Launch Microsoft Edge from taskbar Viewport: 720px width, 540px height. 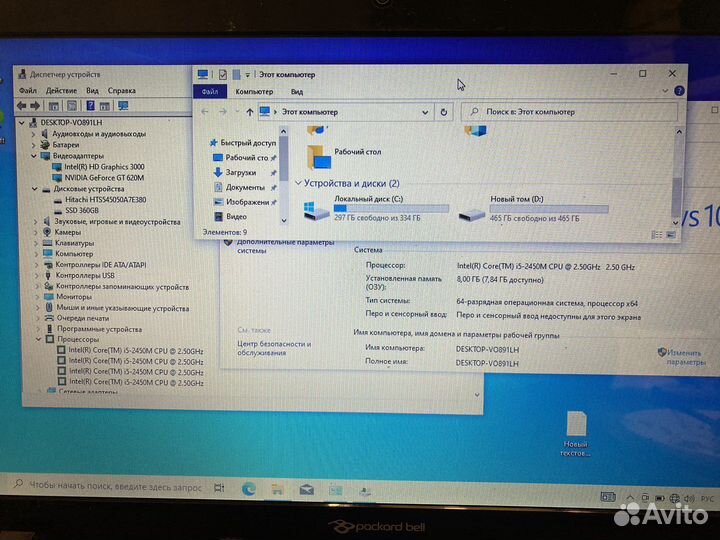pyautogui.click(x=249, y=489)
